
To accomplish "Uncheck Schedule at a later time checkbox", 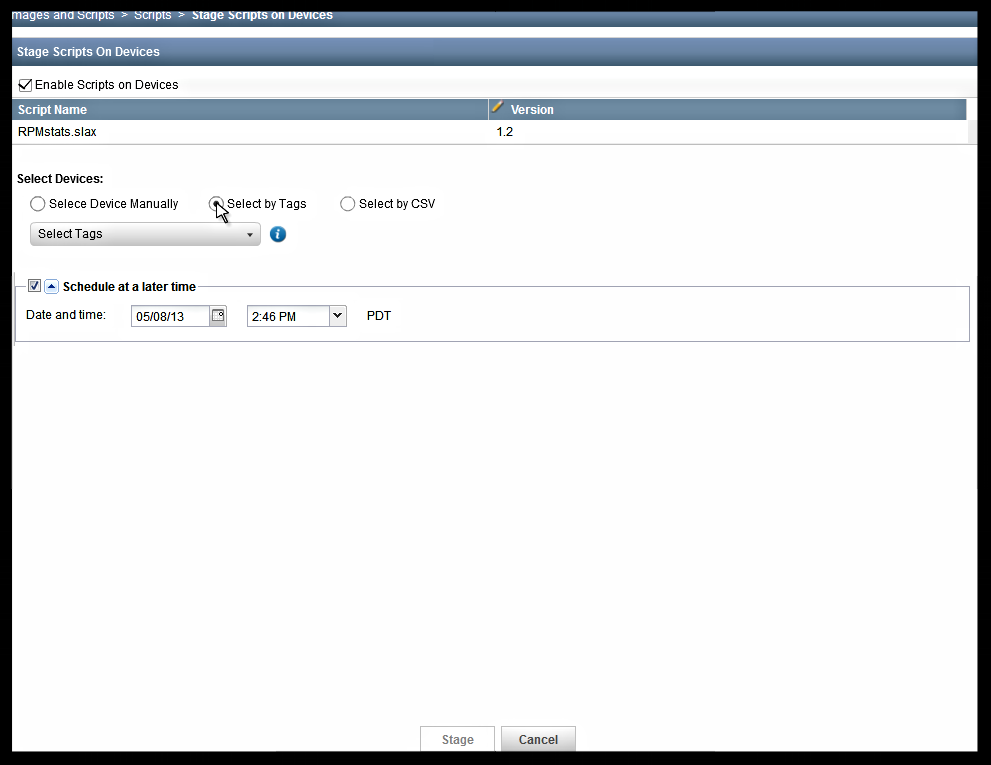I will click(35, 286).
